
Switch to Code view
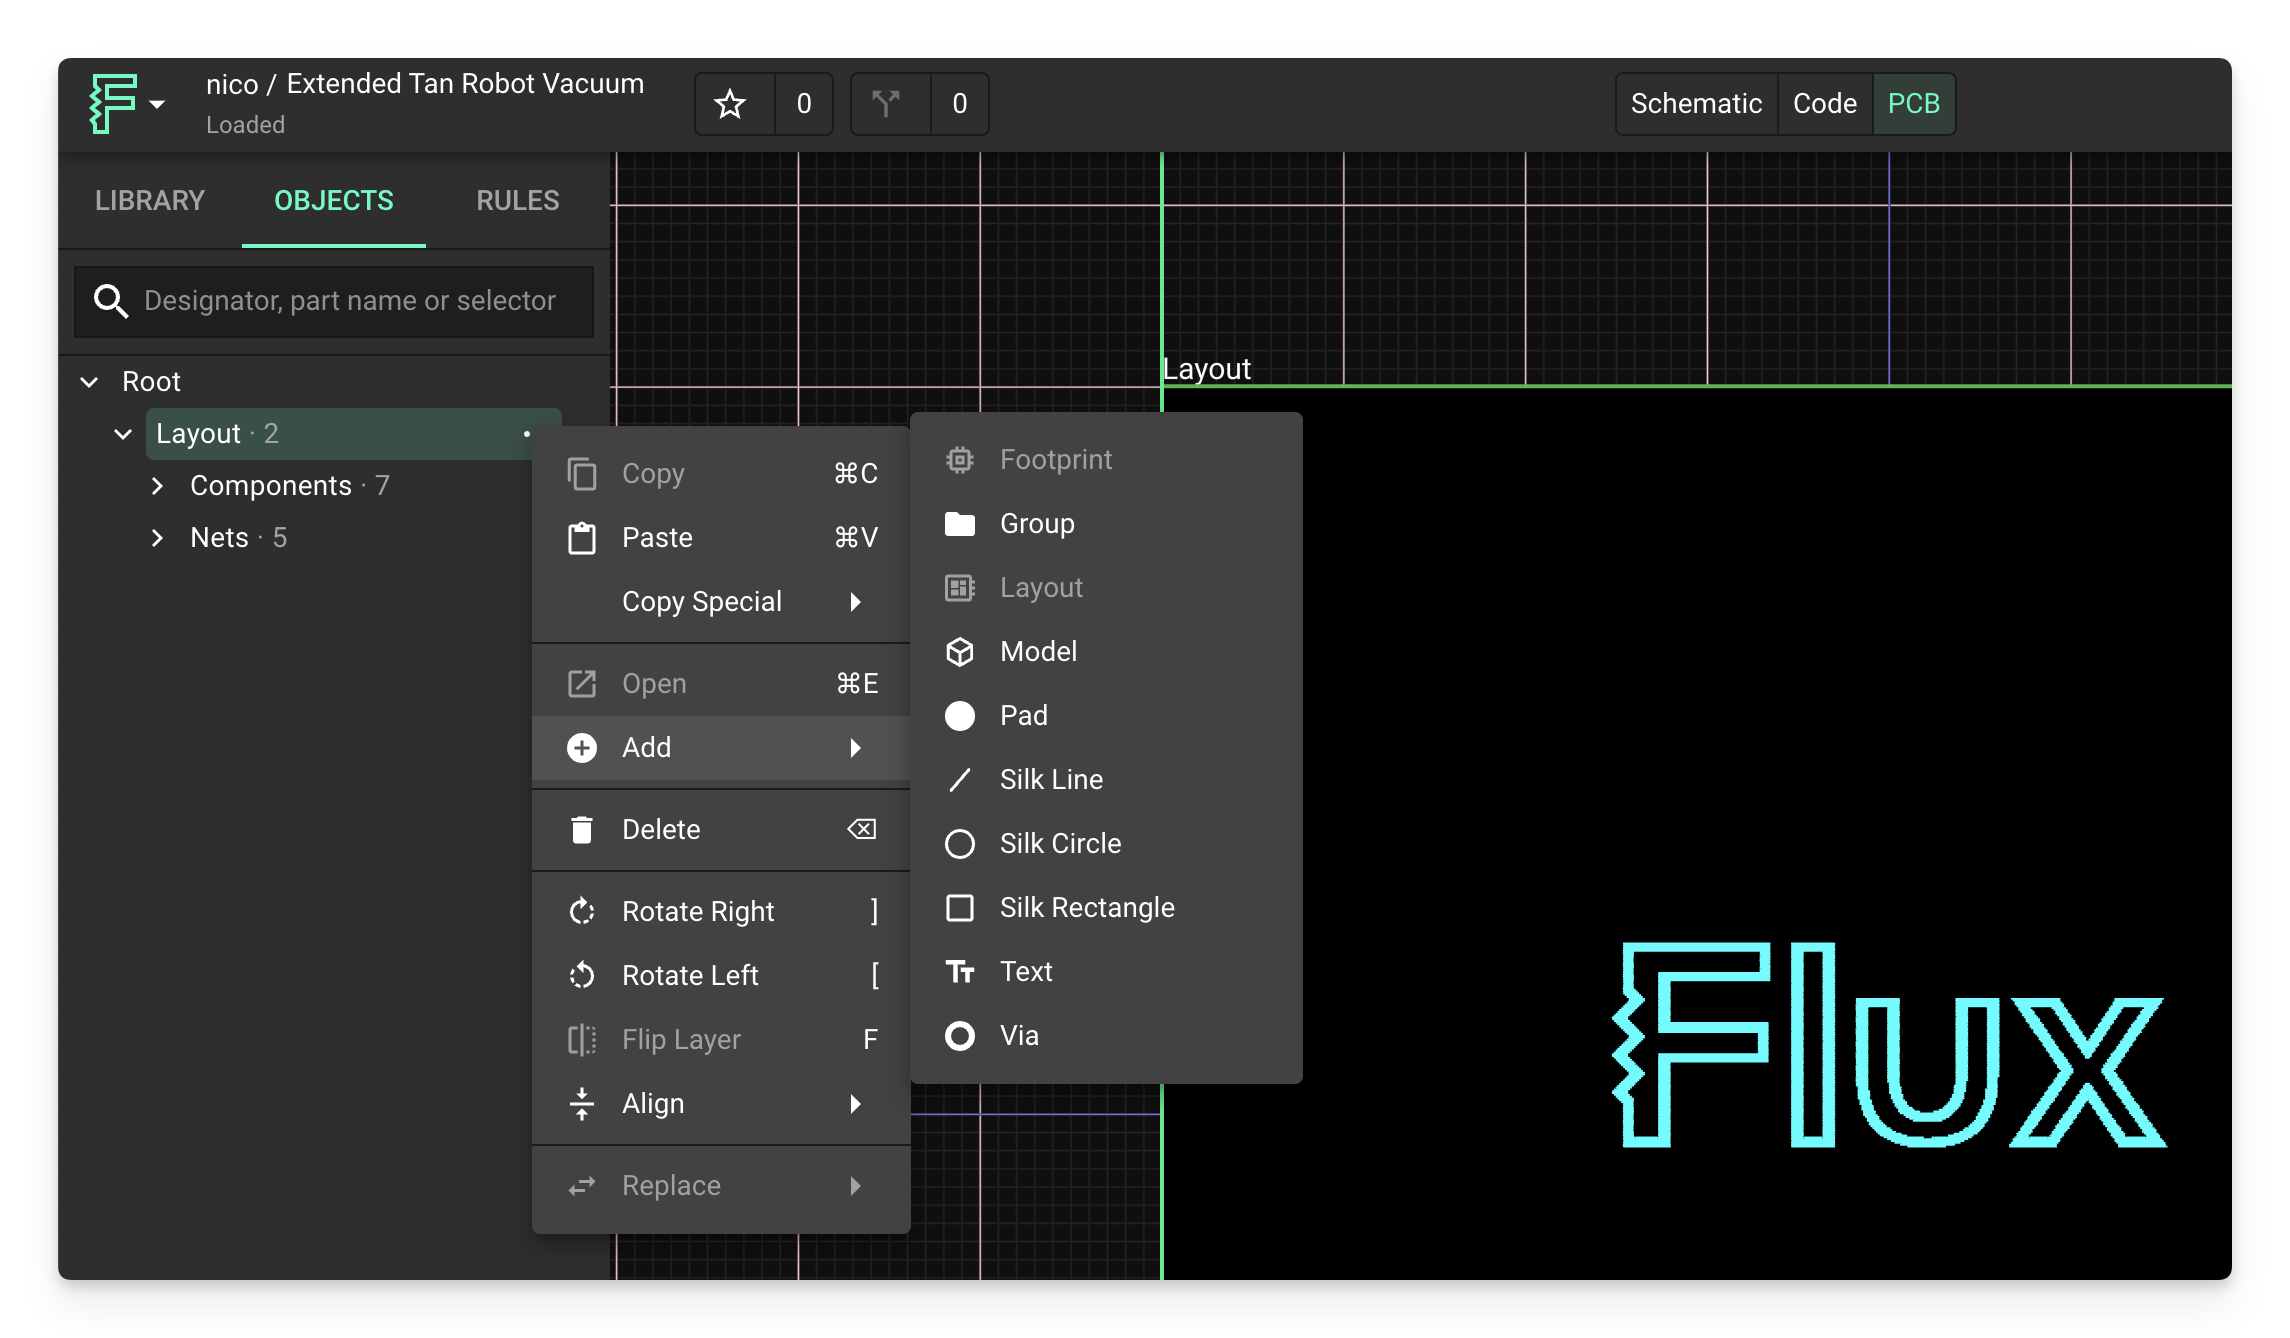(1824, 104)
